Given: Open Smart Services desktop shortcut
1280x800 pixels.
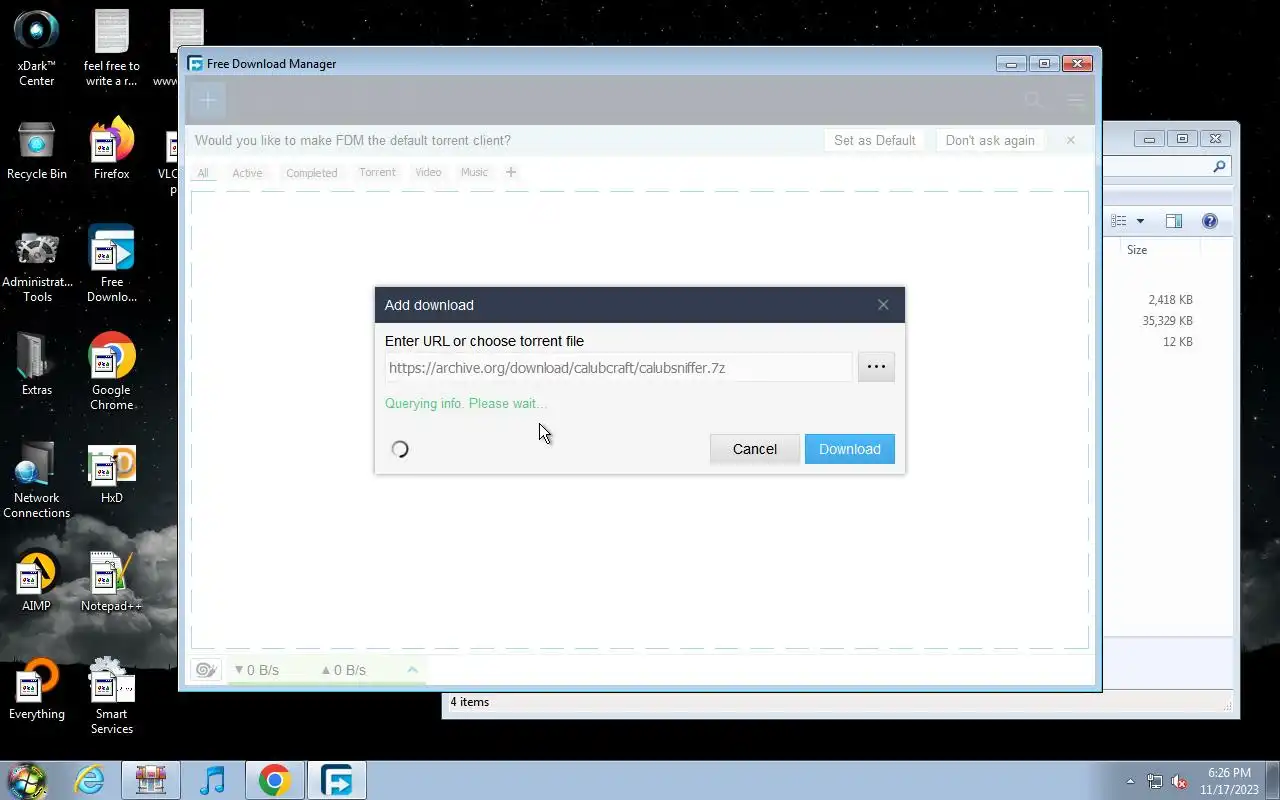Looking at the screenshot, I should pyautogui.click(x=112, y=696).
